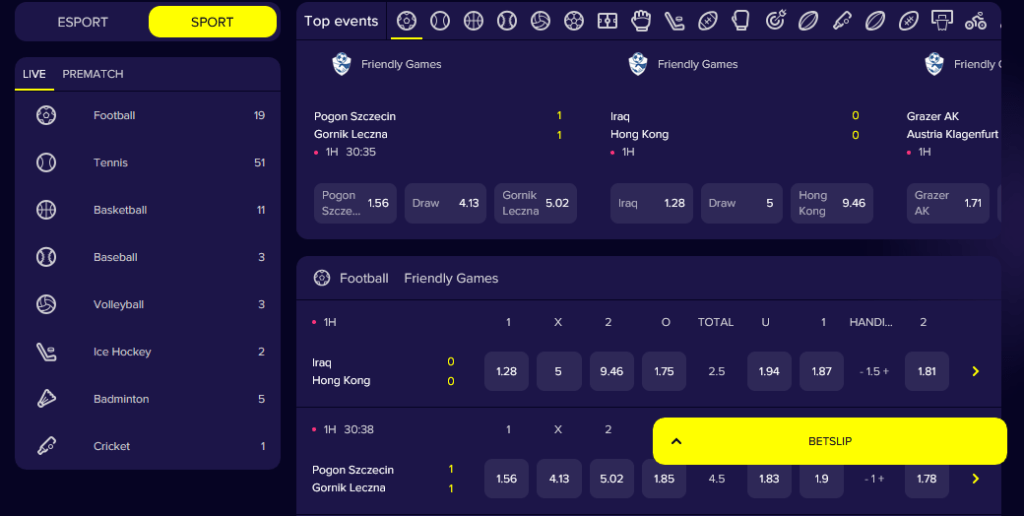The width and height of the screenshot is (1024, 516).
Task: Click the 2.5 total value in Iraq row
Action: [716, 372]
